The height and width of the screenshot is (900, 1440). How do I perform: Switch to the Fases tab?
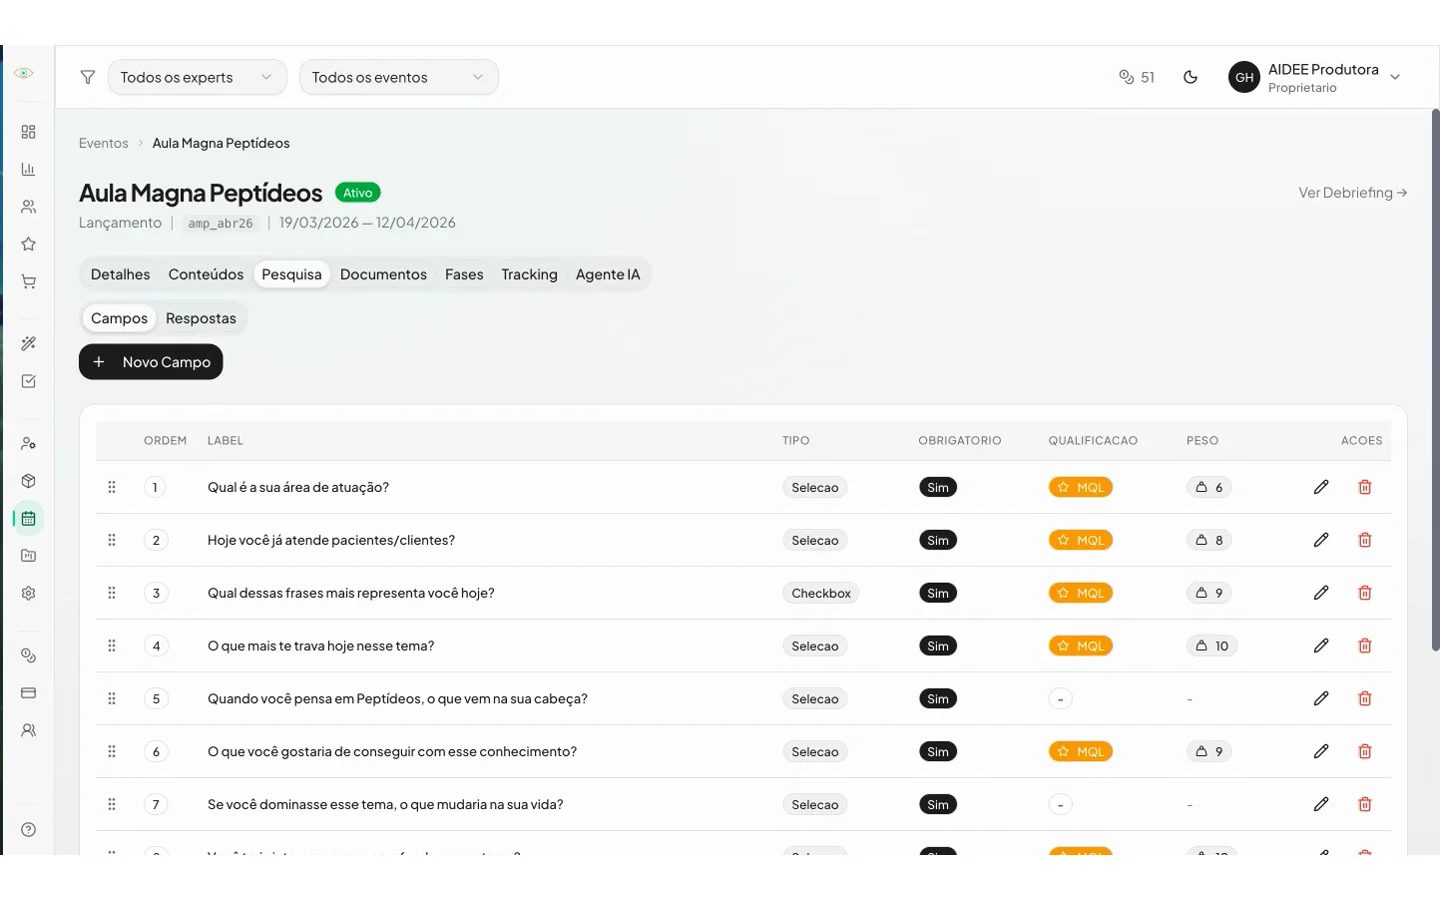464,274
